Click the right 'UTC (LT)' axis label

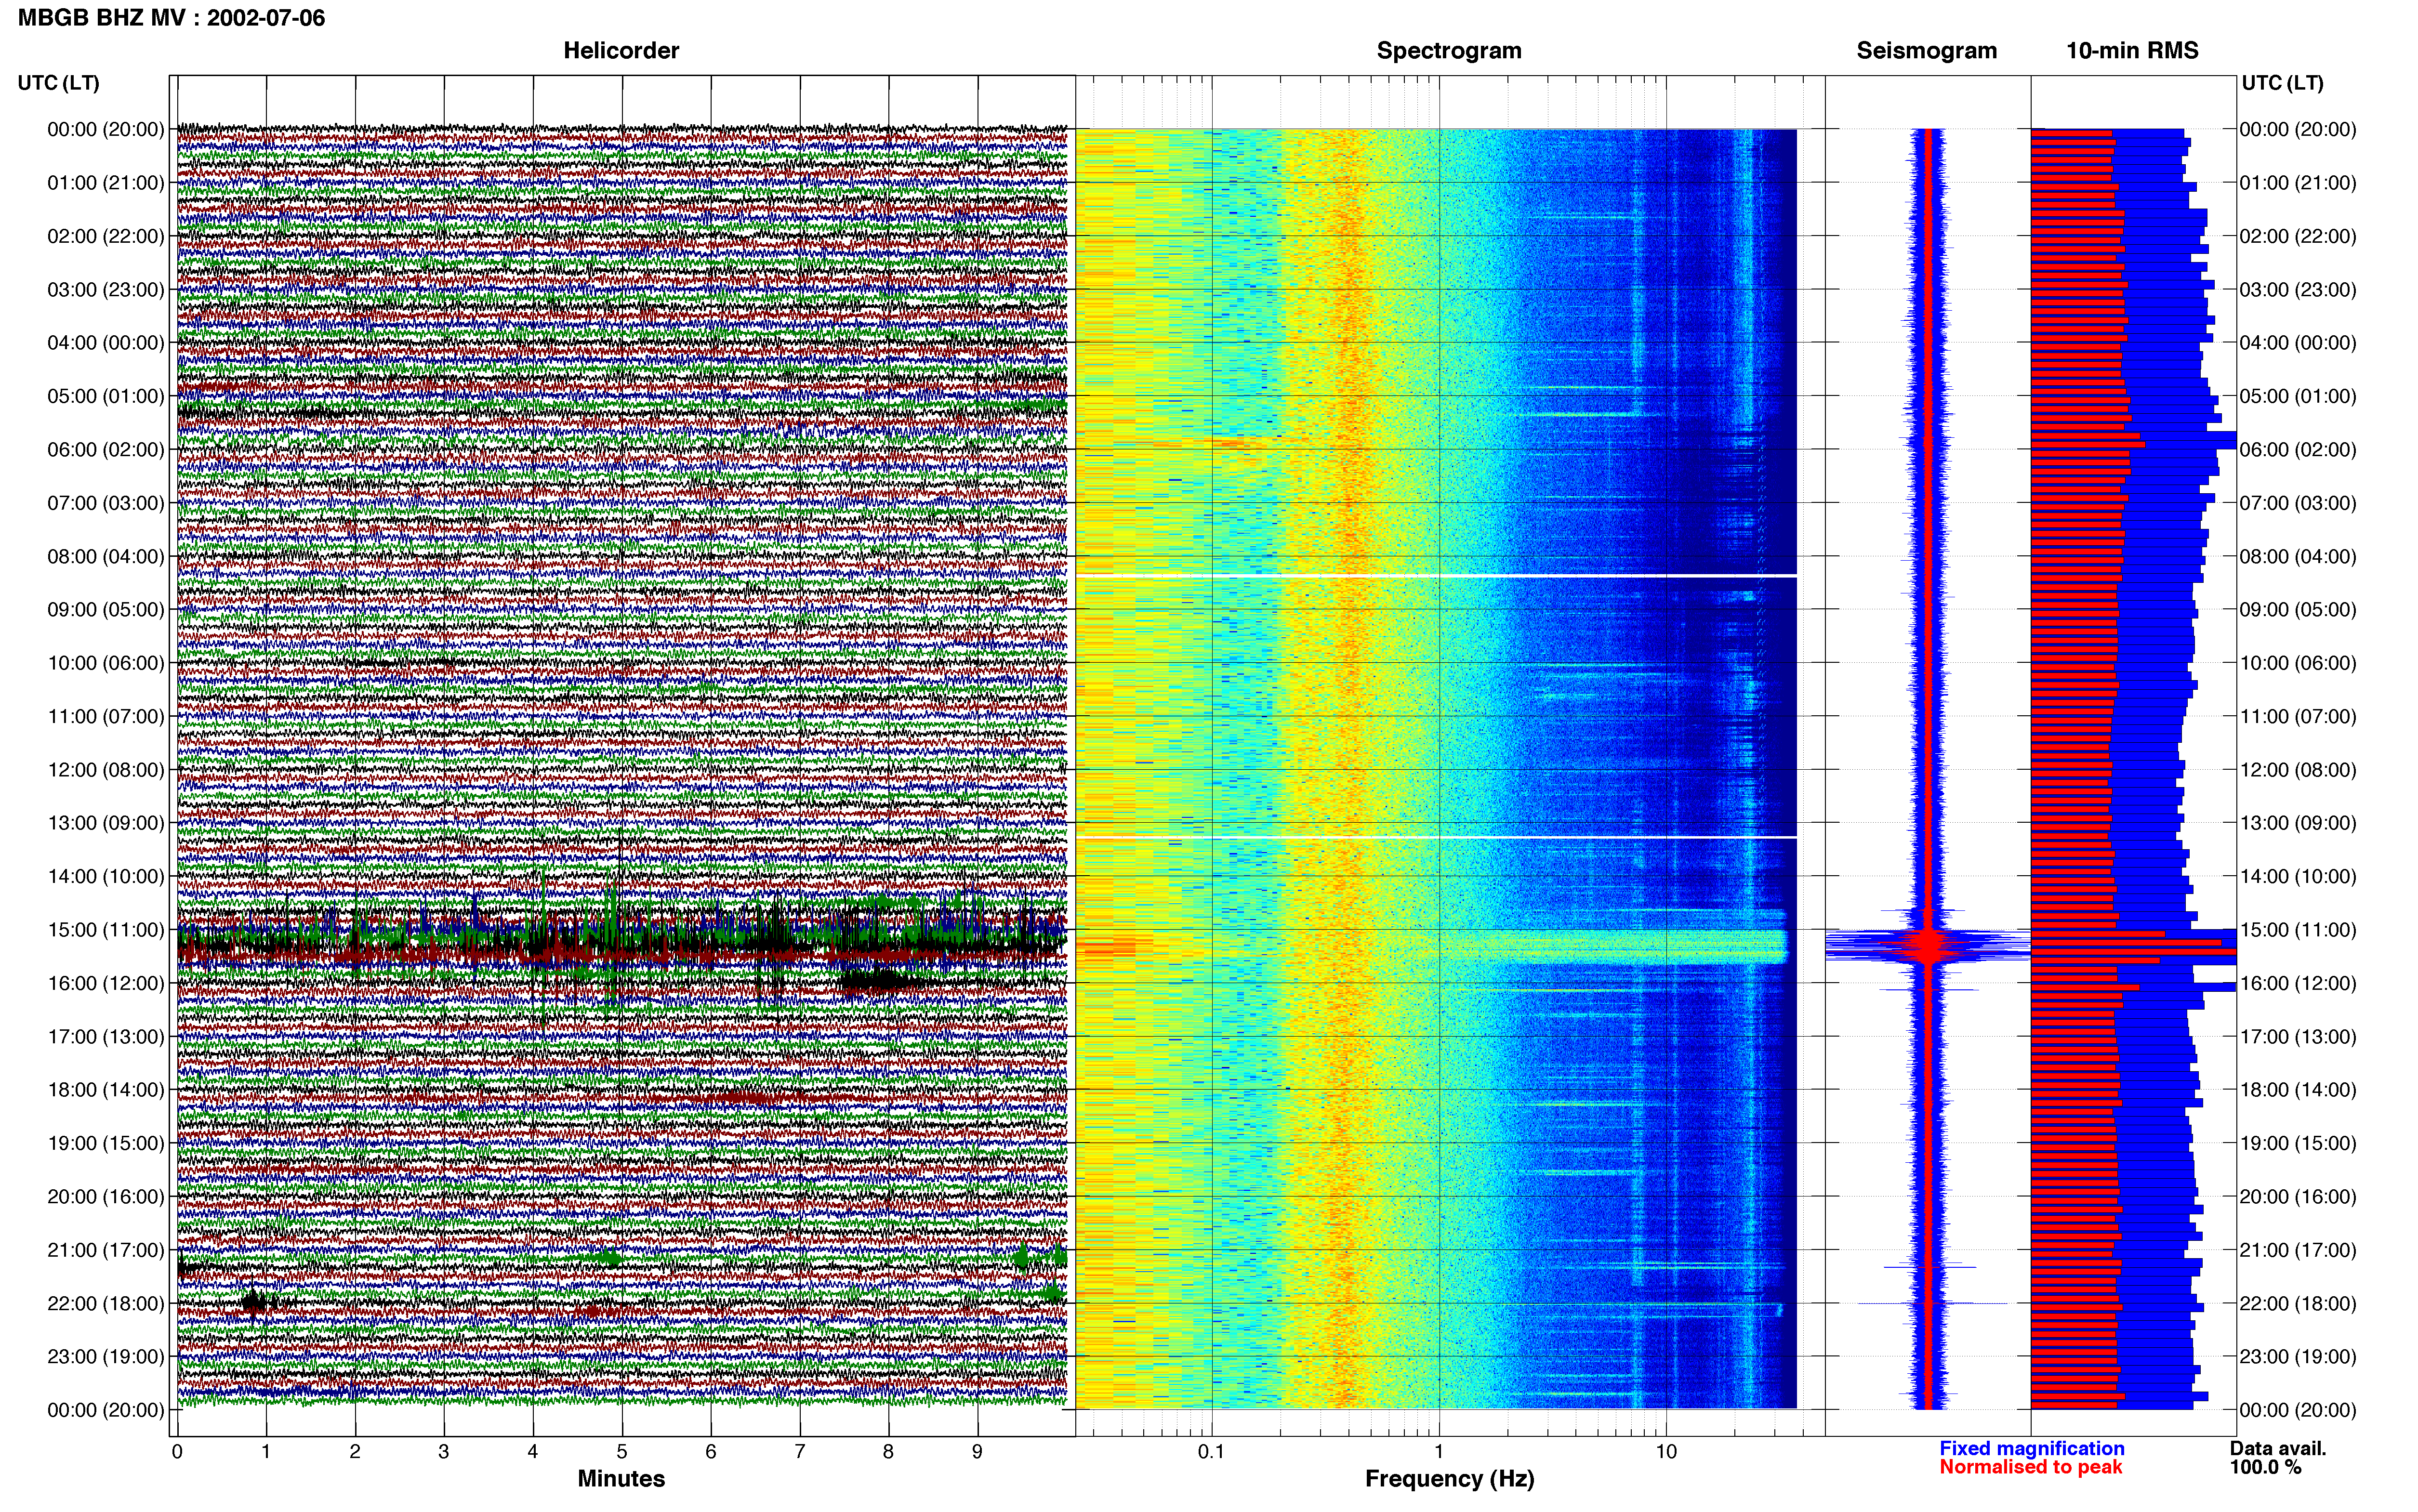point(2282,83)
